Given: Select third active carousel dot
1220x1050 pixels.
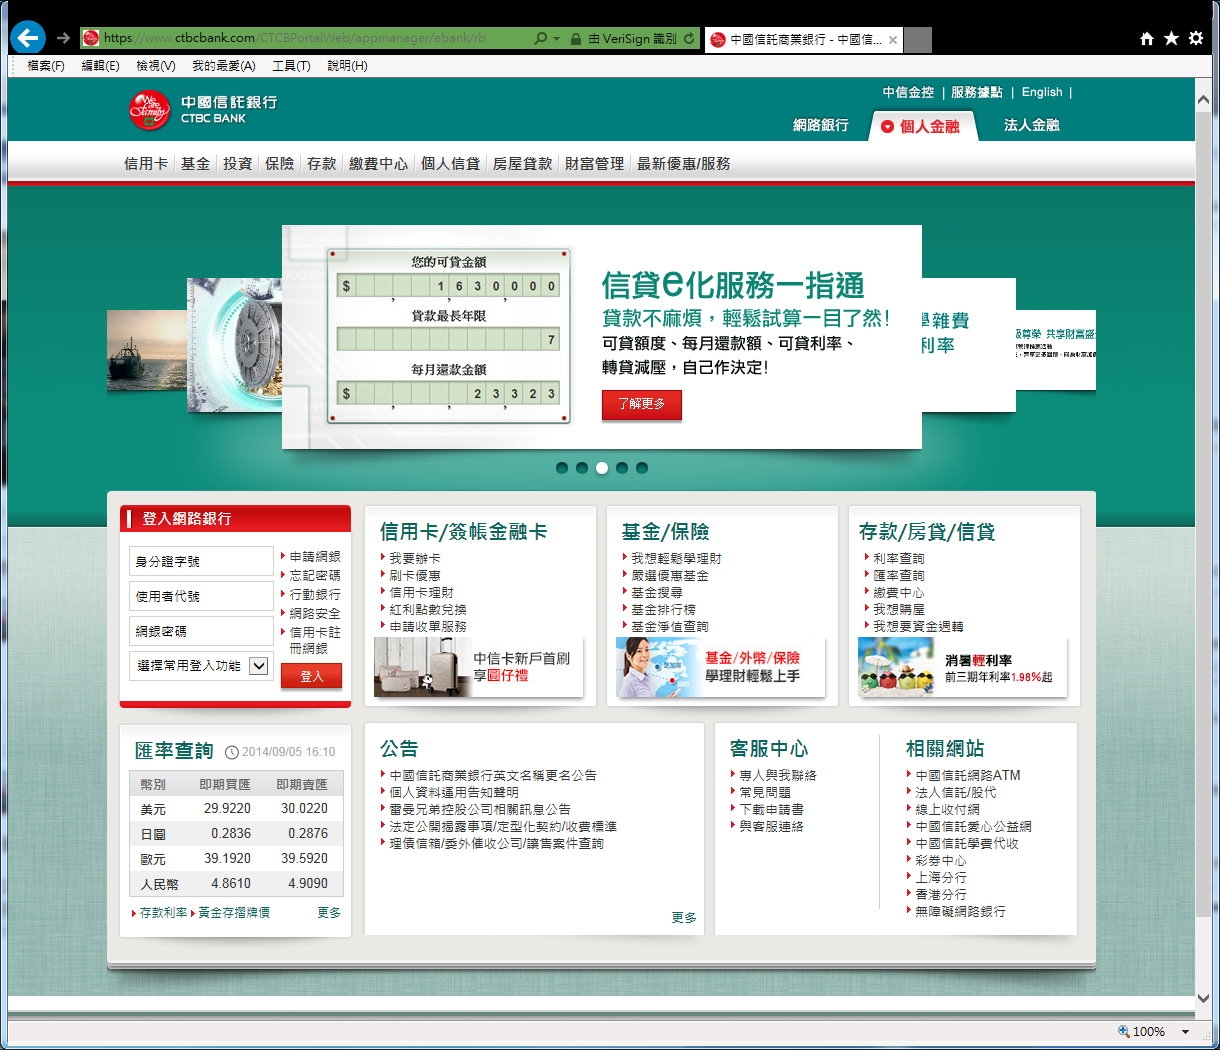Looking at the screenshot, I should (602, 468).
